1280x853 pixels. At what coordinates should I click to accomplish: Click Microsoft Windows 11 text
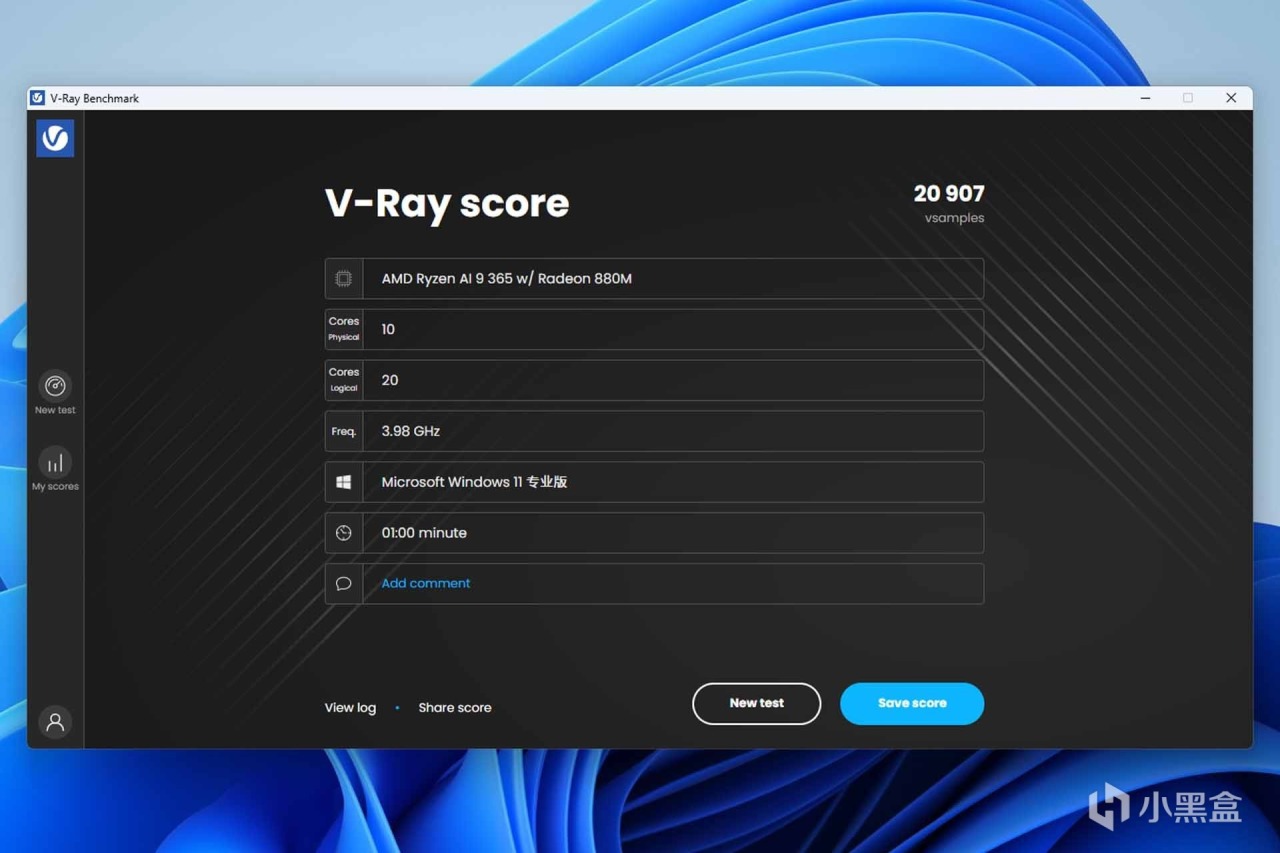[x=474, y=482]
